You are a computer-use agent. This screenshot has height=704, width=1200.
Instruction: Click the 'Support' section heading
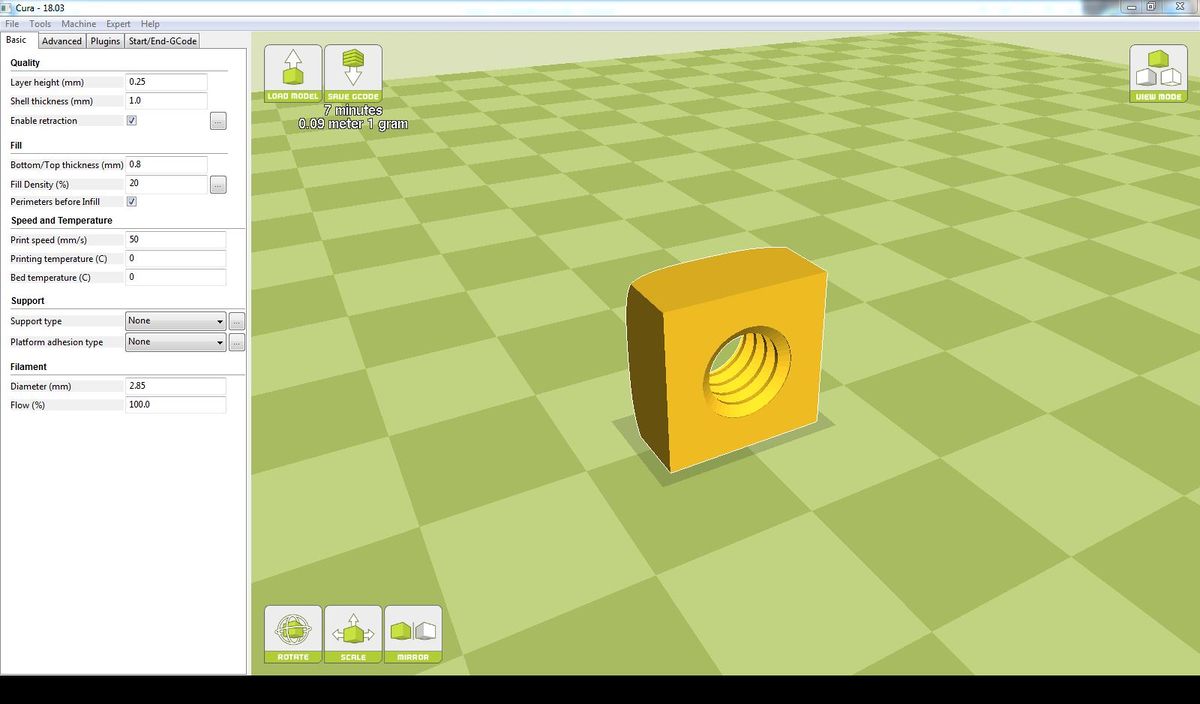coord(28,301)
